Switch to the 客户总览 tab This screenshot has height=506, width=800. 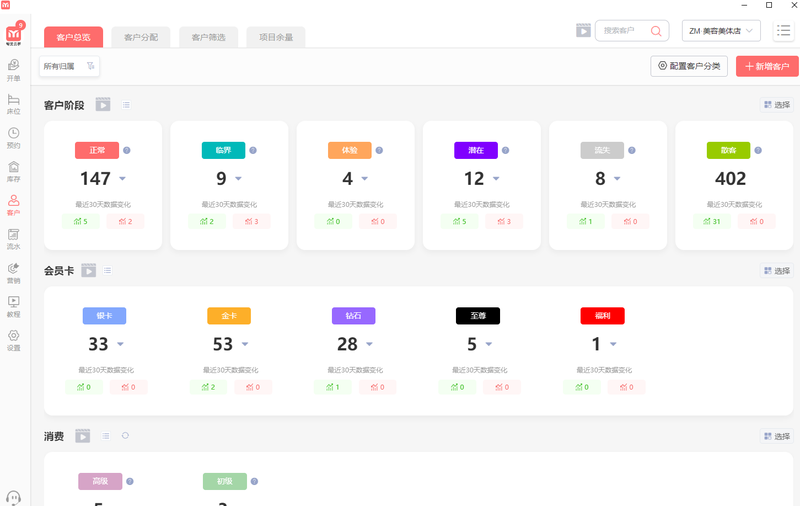tap(73, 37)
